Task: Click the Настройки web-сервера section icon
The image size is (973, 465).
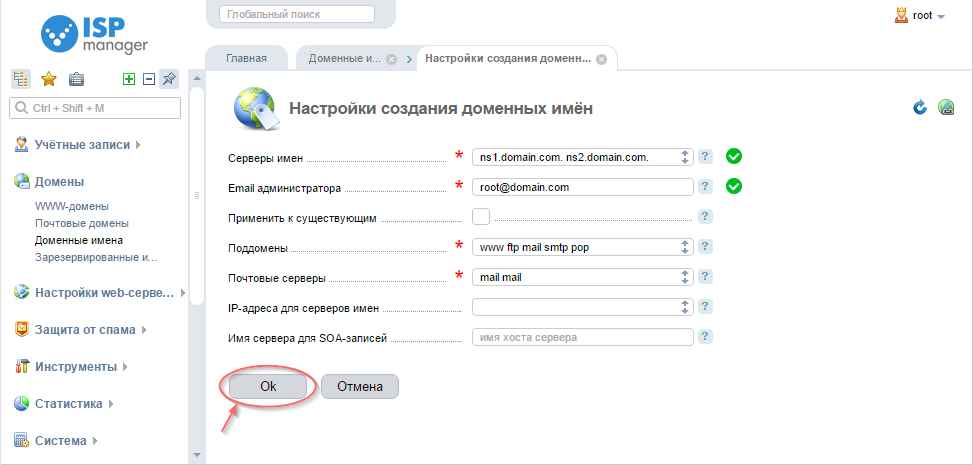Action: point(22,292)
